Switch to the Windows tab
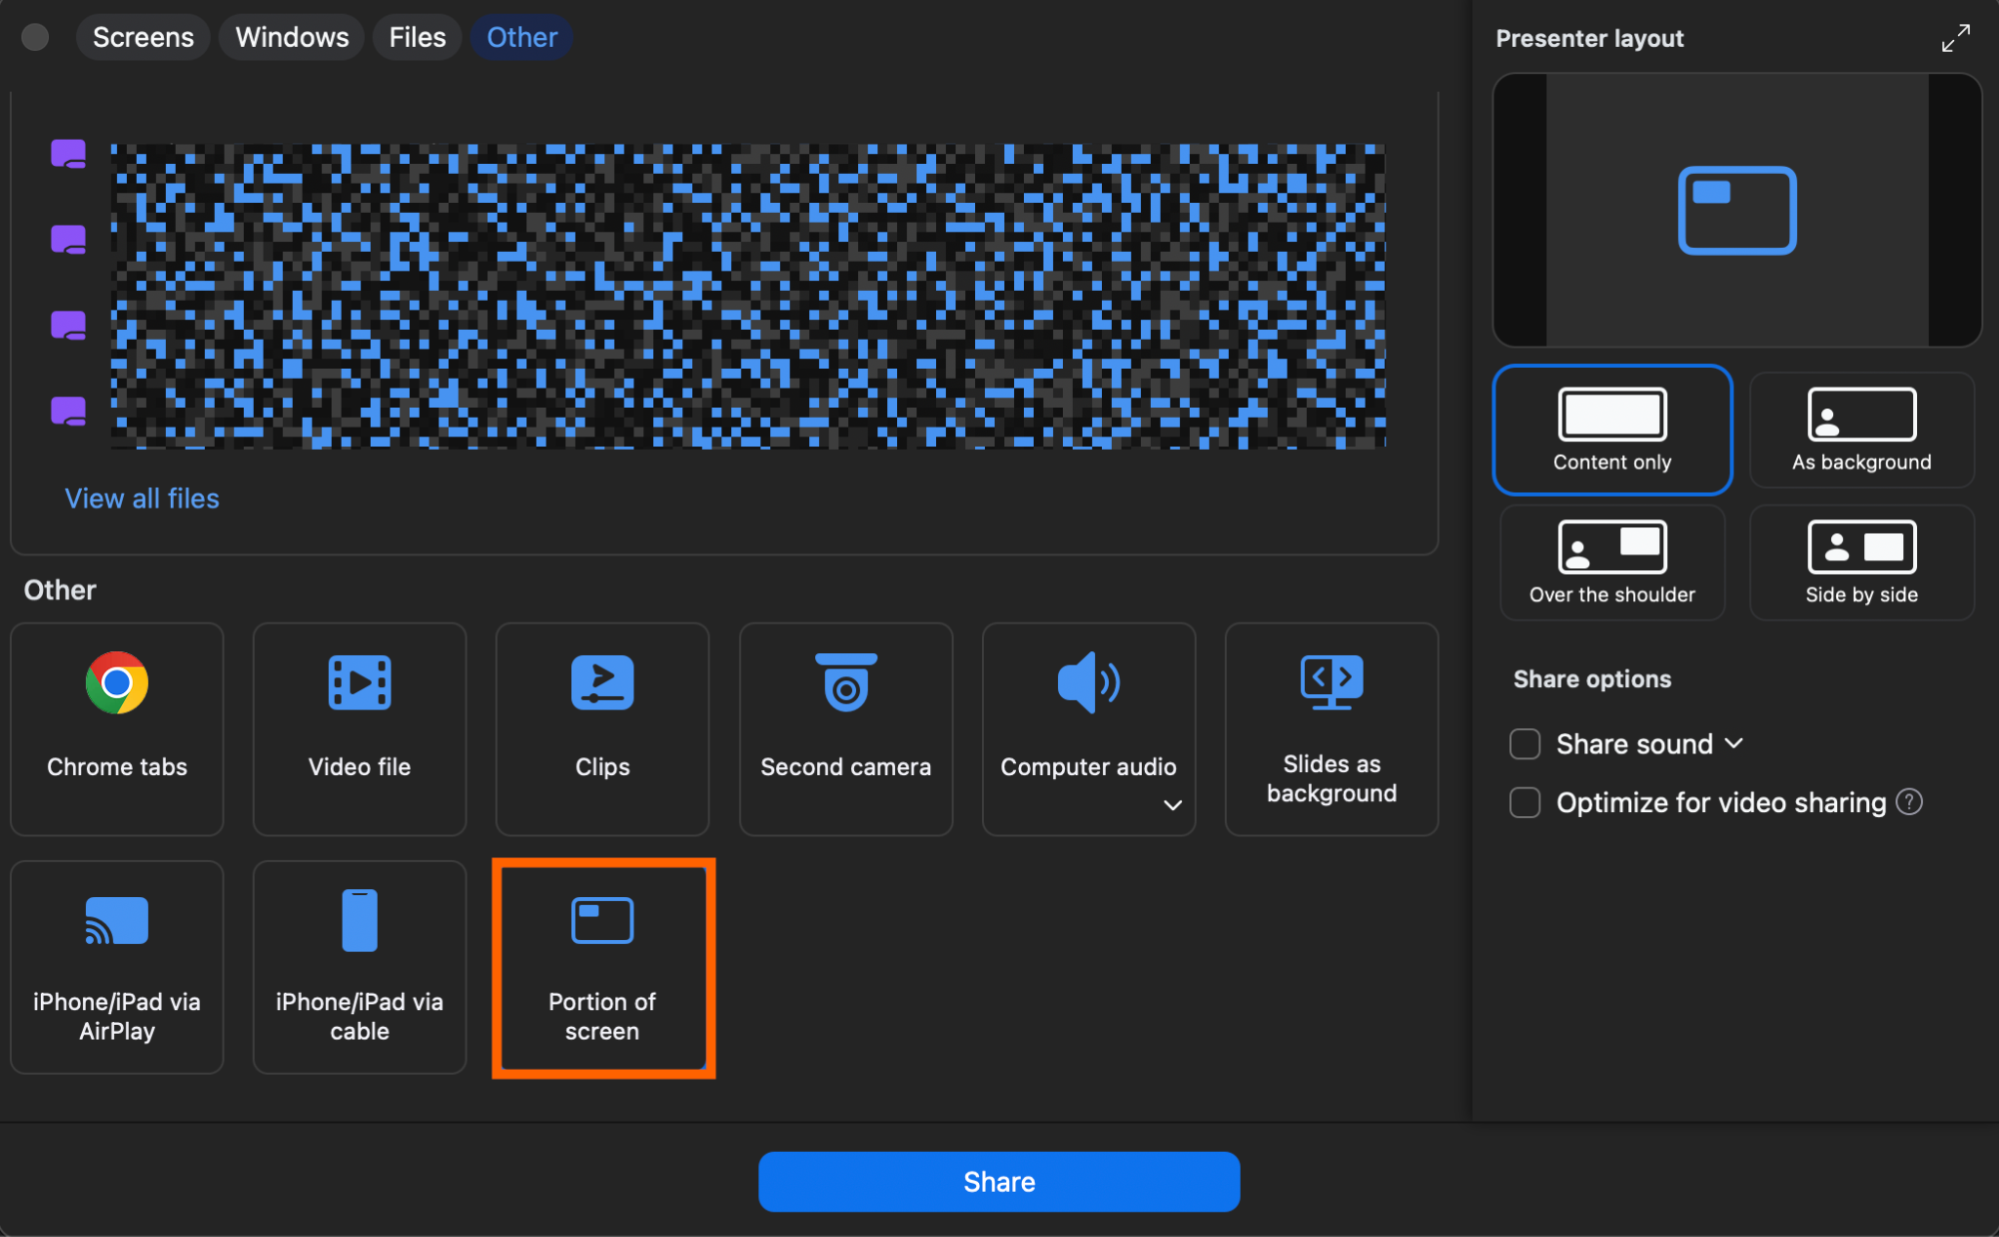This screenshot has height=1237, width=1999. 292,37
